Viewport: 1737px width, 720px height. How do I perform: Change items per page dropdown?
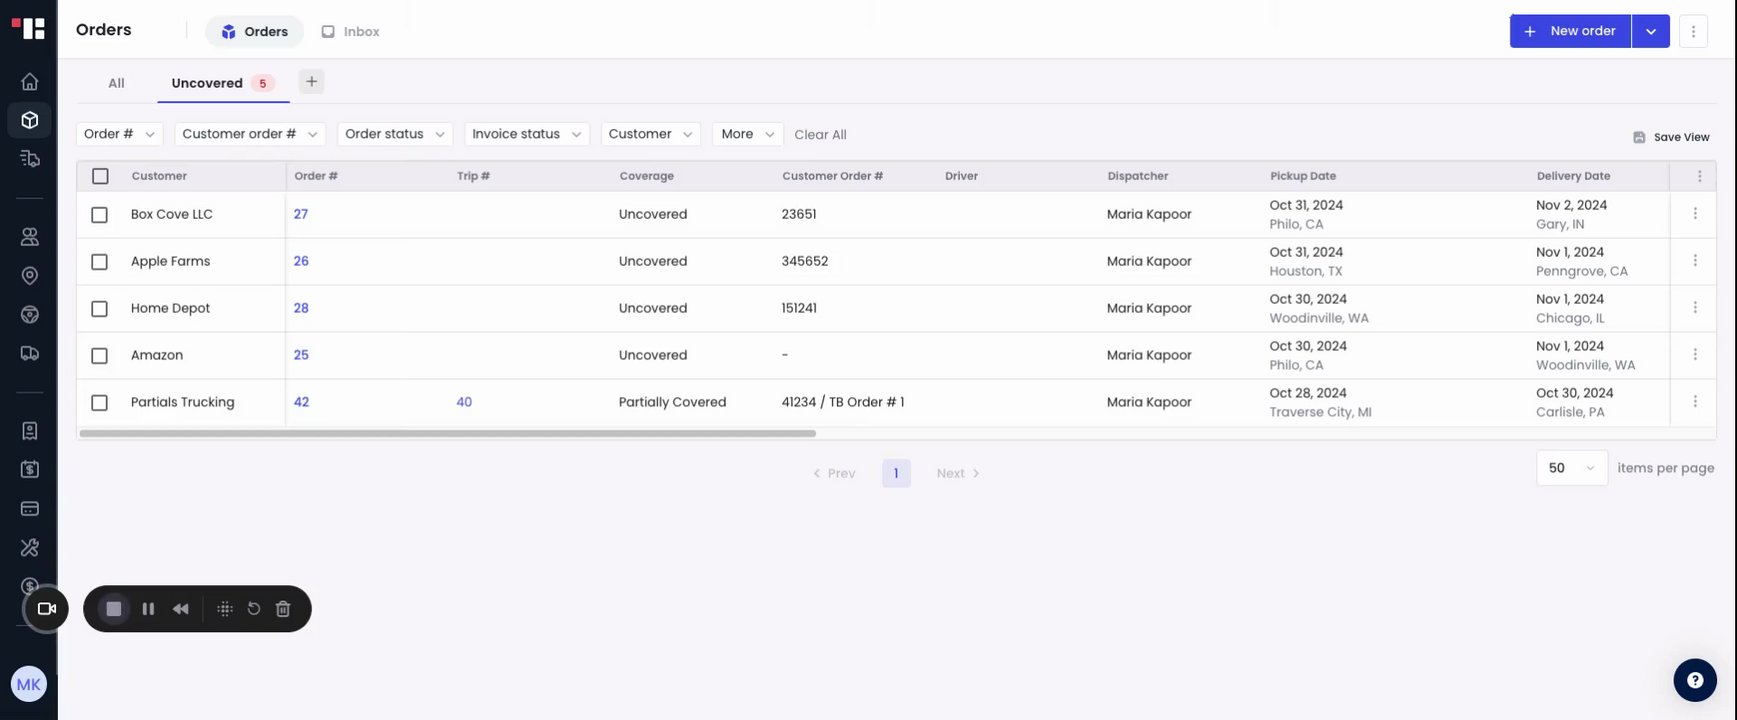1572,468
